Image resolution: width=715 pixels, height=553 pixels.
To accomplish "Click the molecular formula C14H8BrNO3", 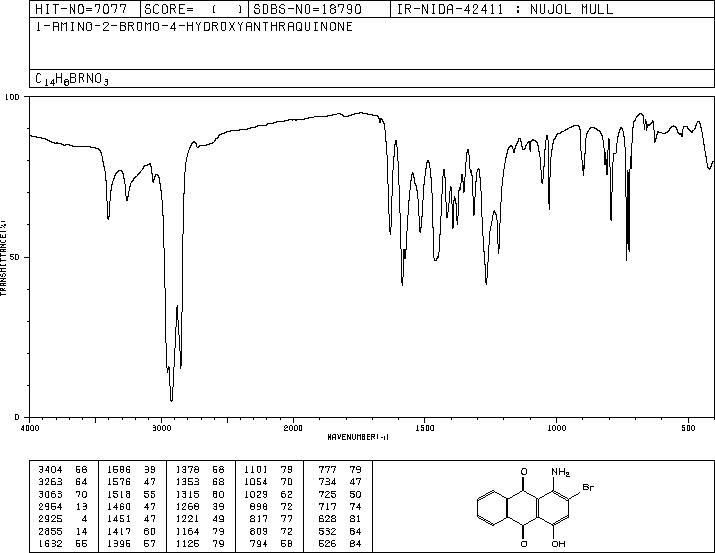I will 72,79.
